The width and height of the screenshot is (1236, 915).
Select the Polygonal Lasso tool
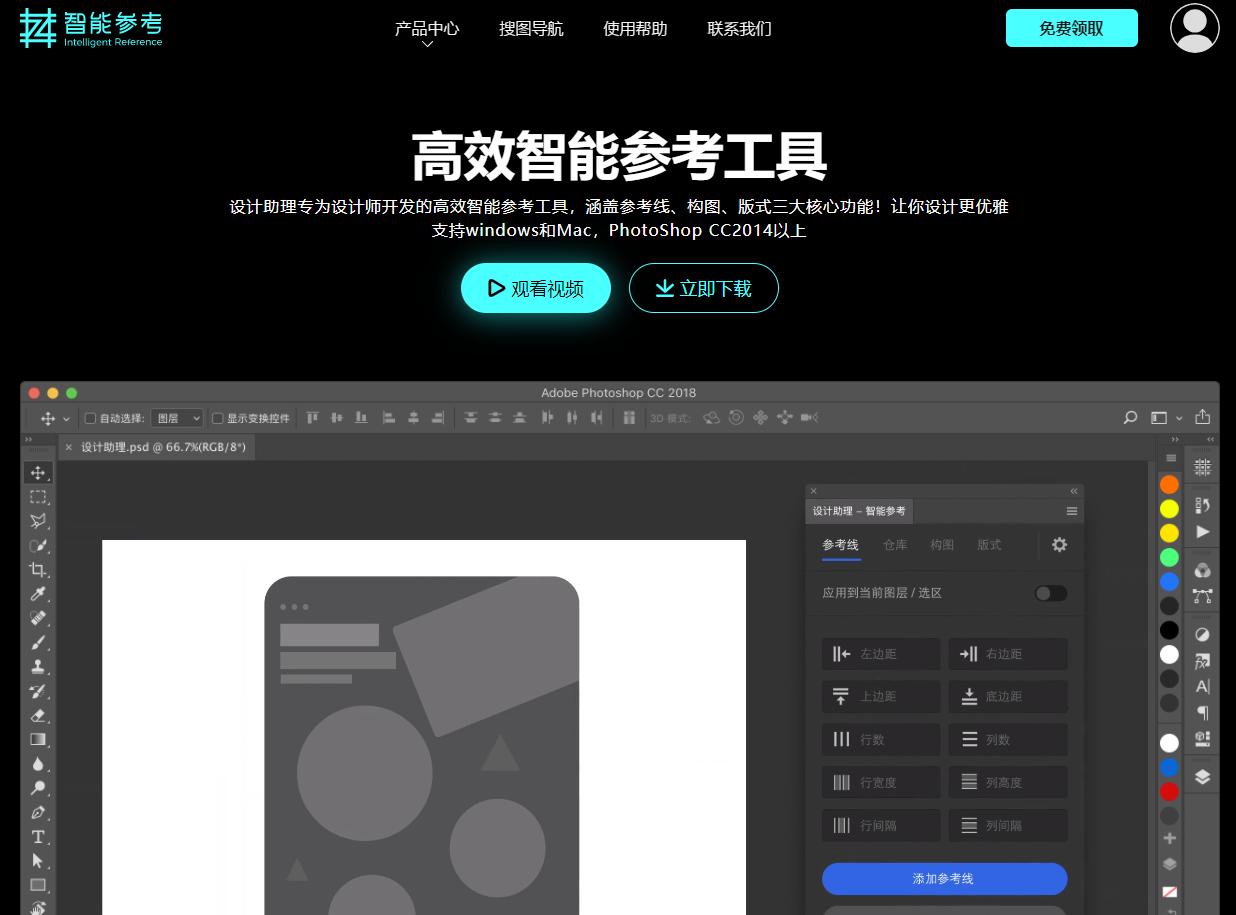38,521
